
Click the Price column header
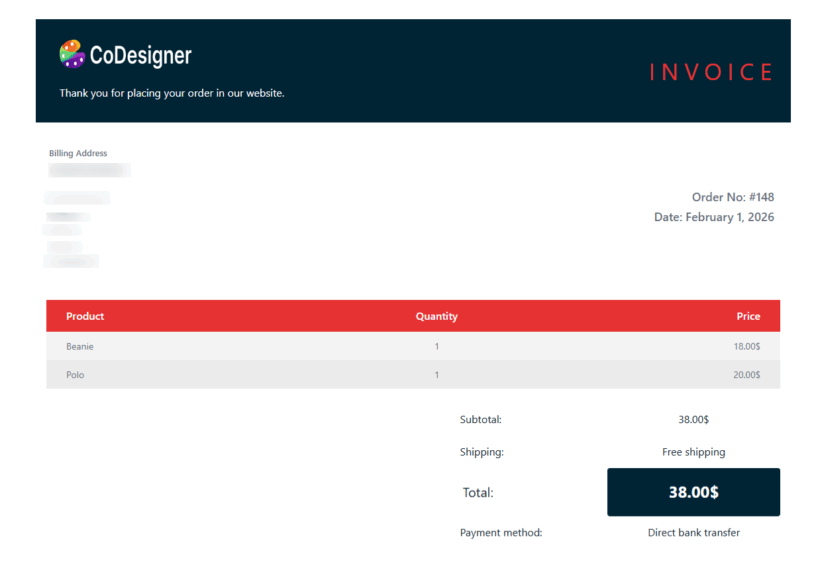pyautogui.click(x=748, y=316)
